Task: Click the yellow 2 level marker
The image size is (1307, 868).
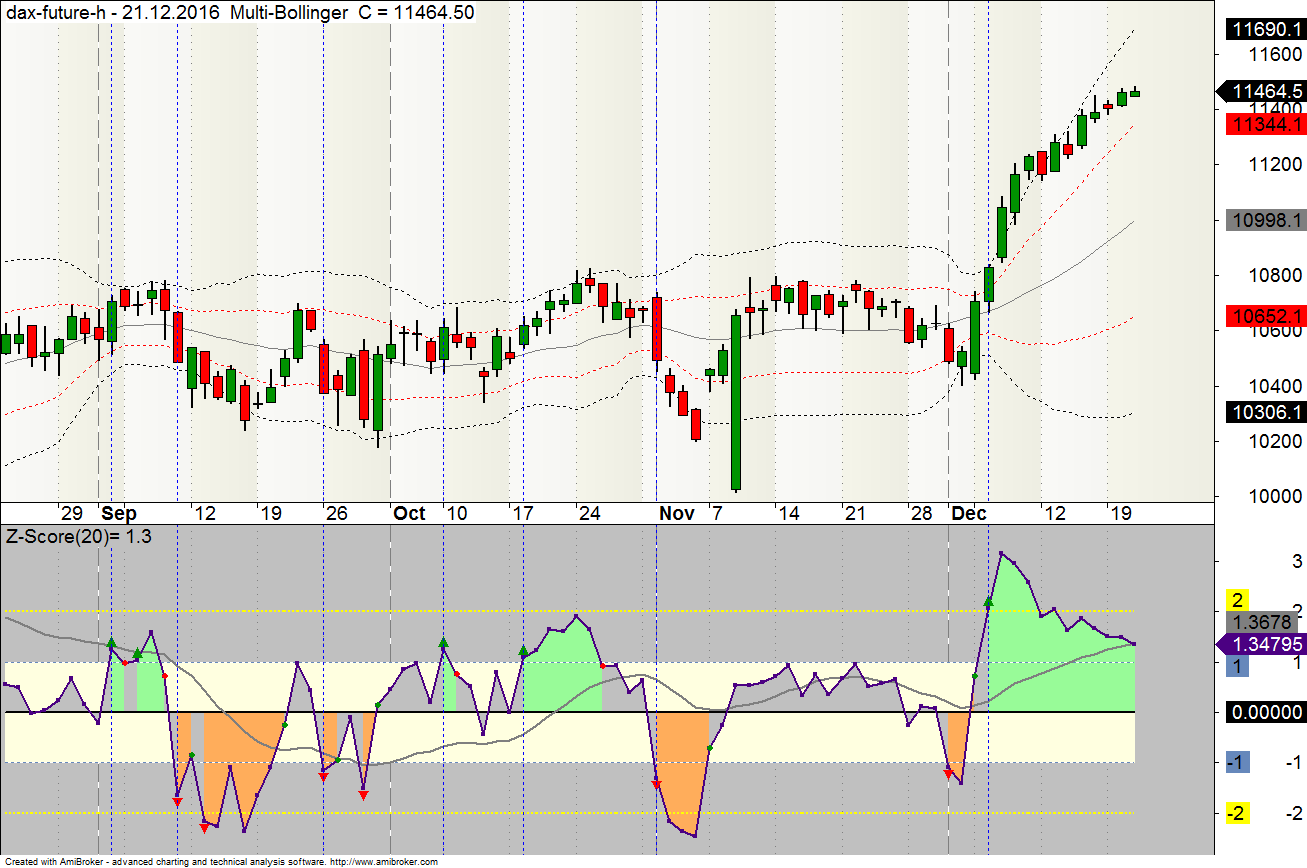Action: pos(1237,601)
